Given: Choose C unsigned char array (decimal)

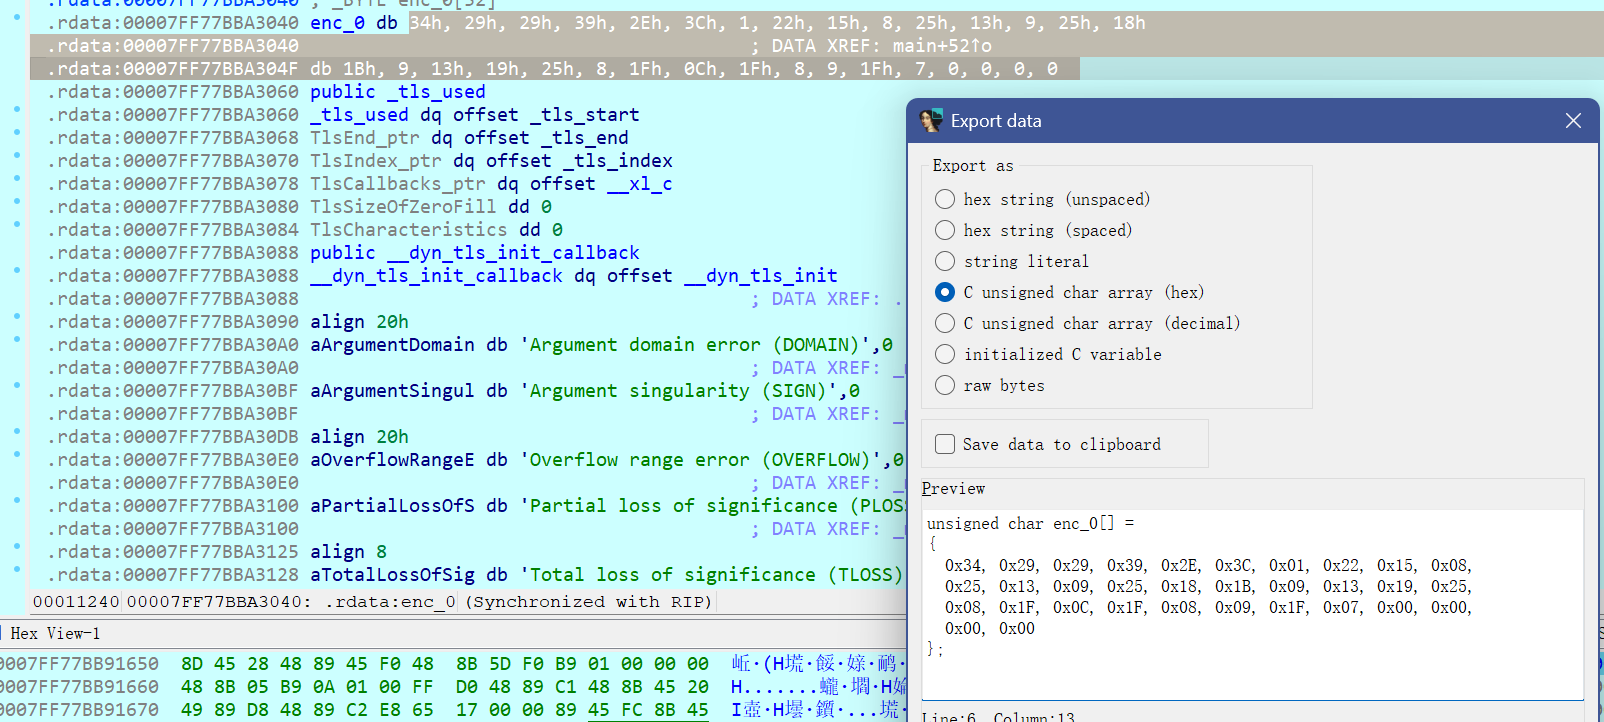Looking at the screenshot, I should pos(945,323).
